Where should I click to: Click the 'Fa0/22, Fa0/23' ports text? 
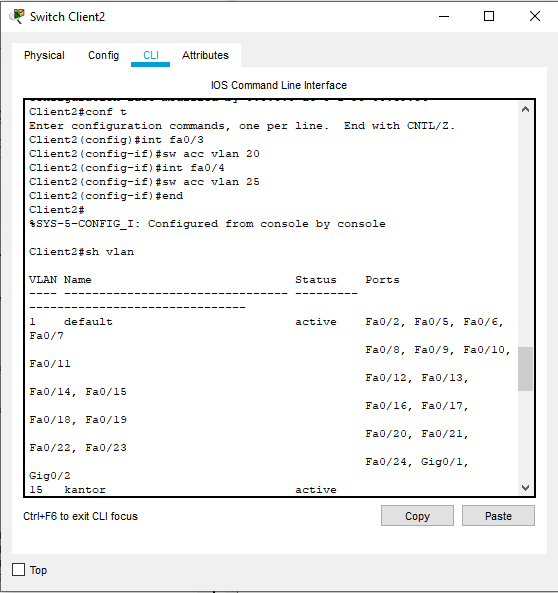pyautogui.click(x=78, y=448)
